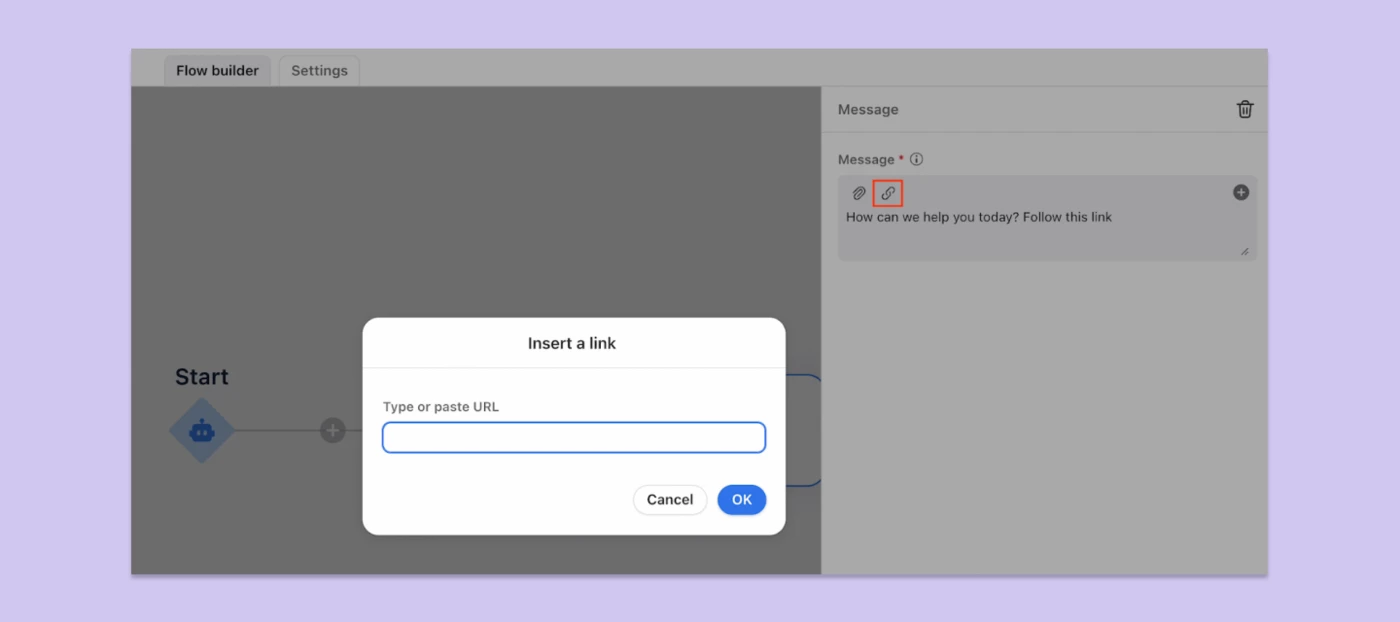The height and width of the screenshot is (622, 1400).
Task: Delete the message using trash icon
Action: coord(1245,109)
